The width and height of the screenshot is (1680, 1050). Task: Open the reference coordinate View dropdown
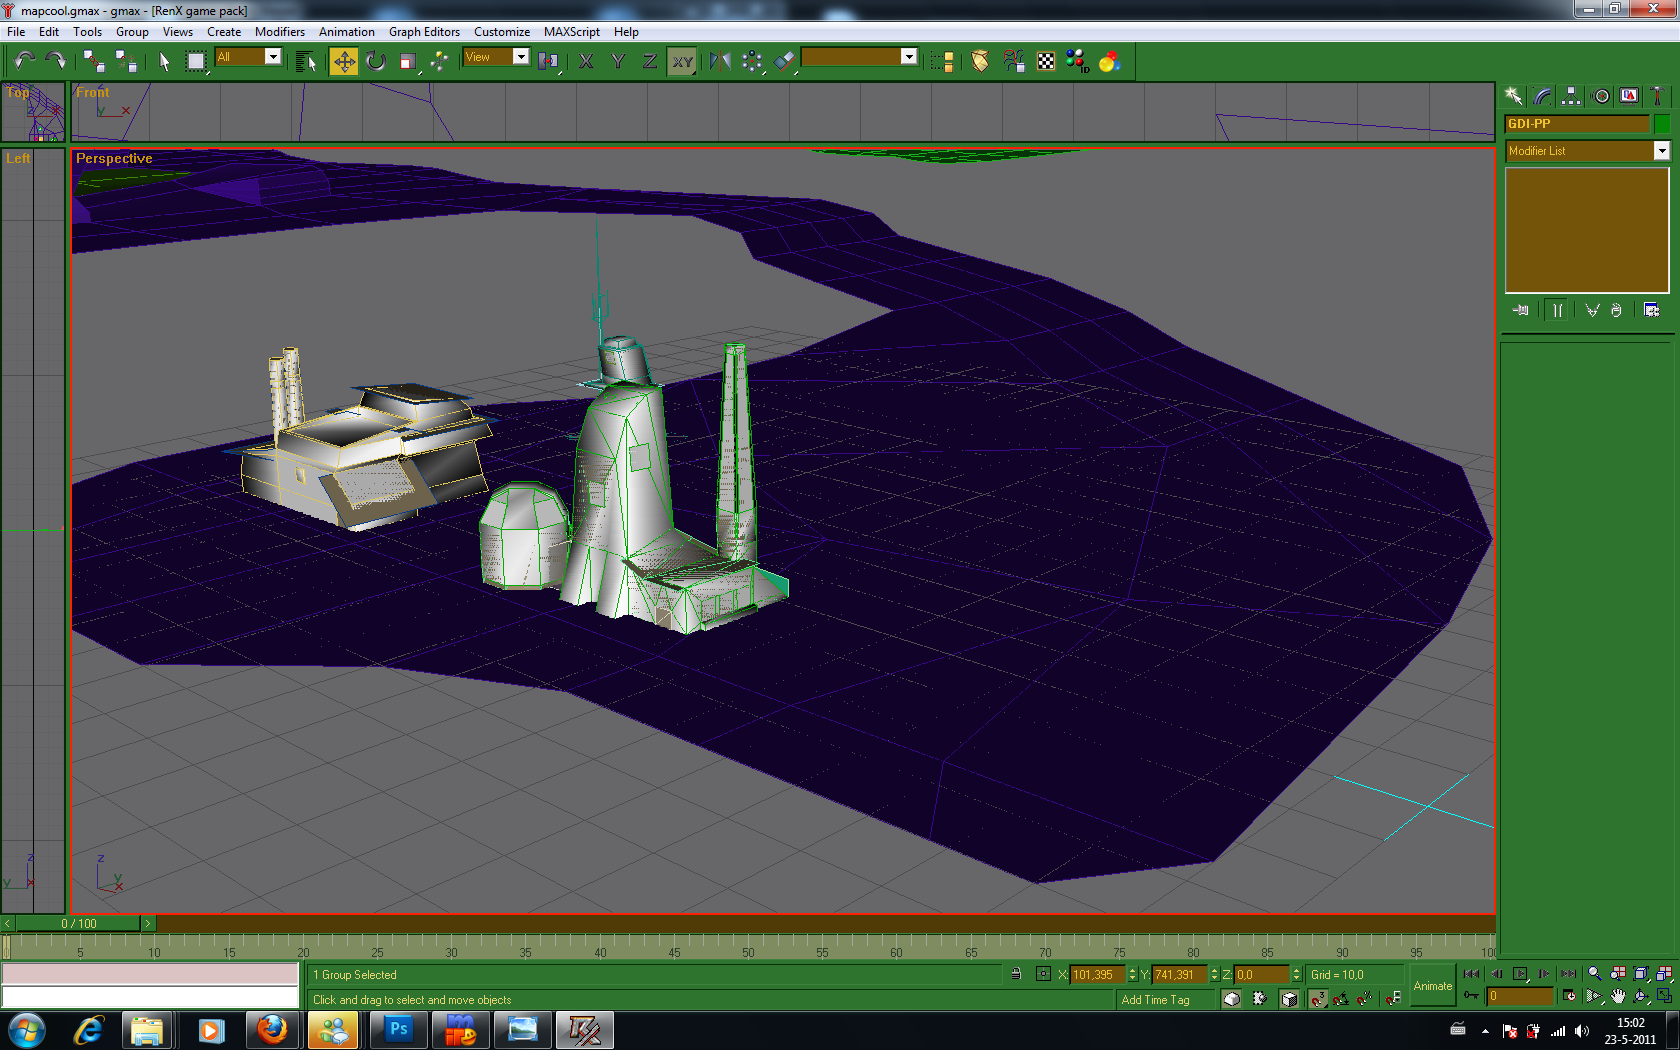click(x=520, y=57)
